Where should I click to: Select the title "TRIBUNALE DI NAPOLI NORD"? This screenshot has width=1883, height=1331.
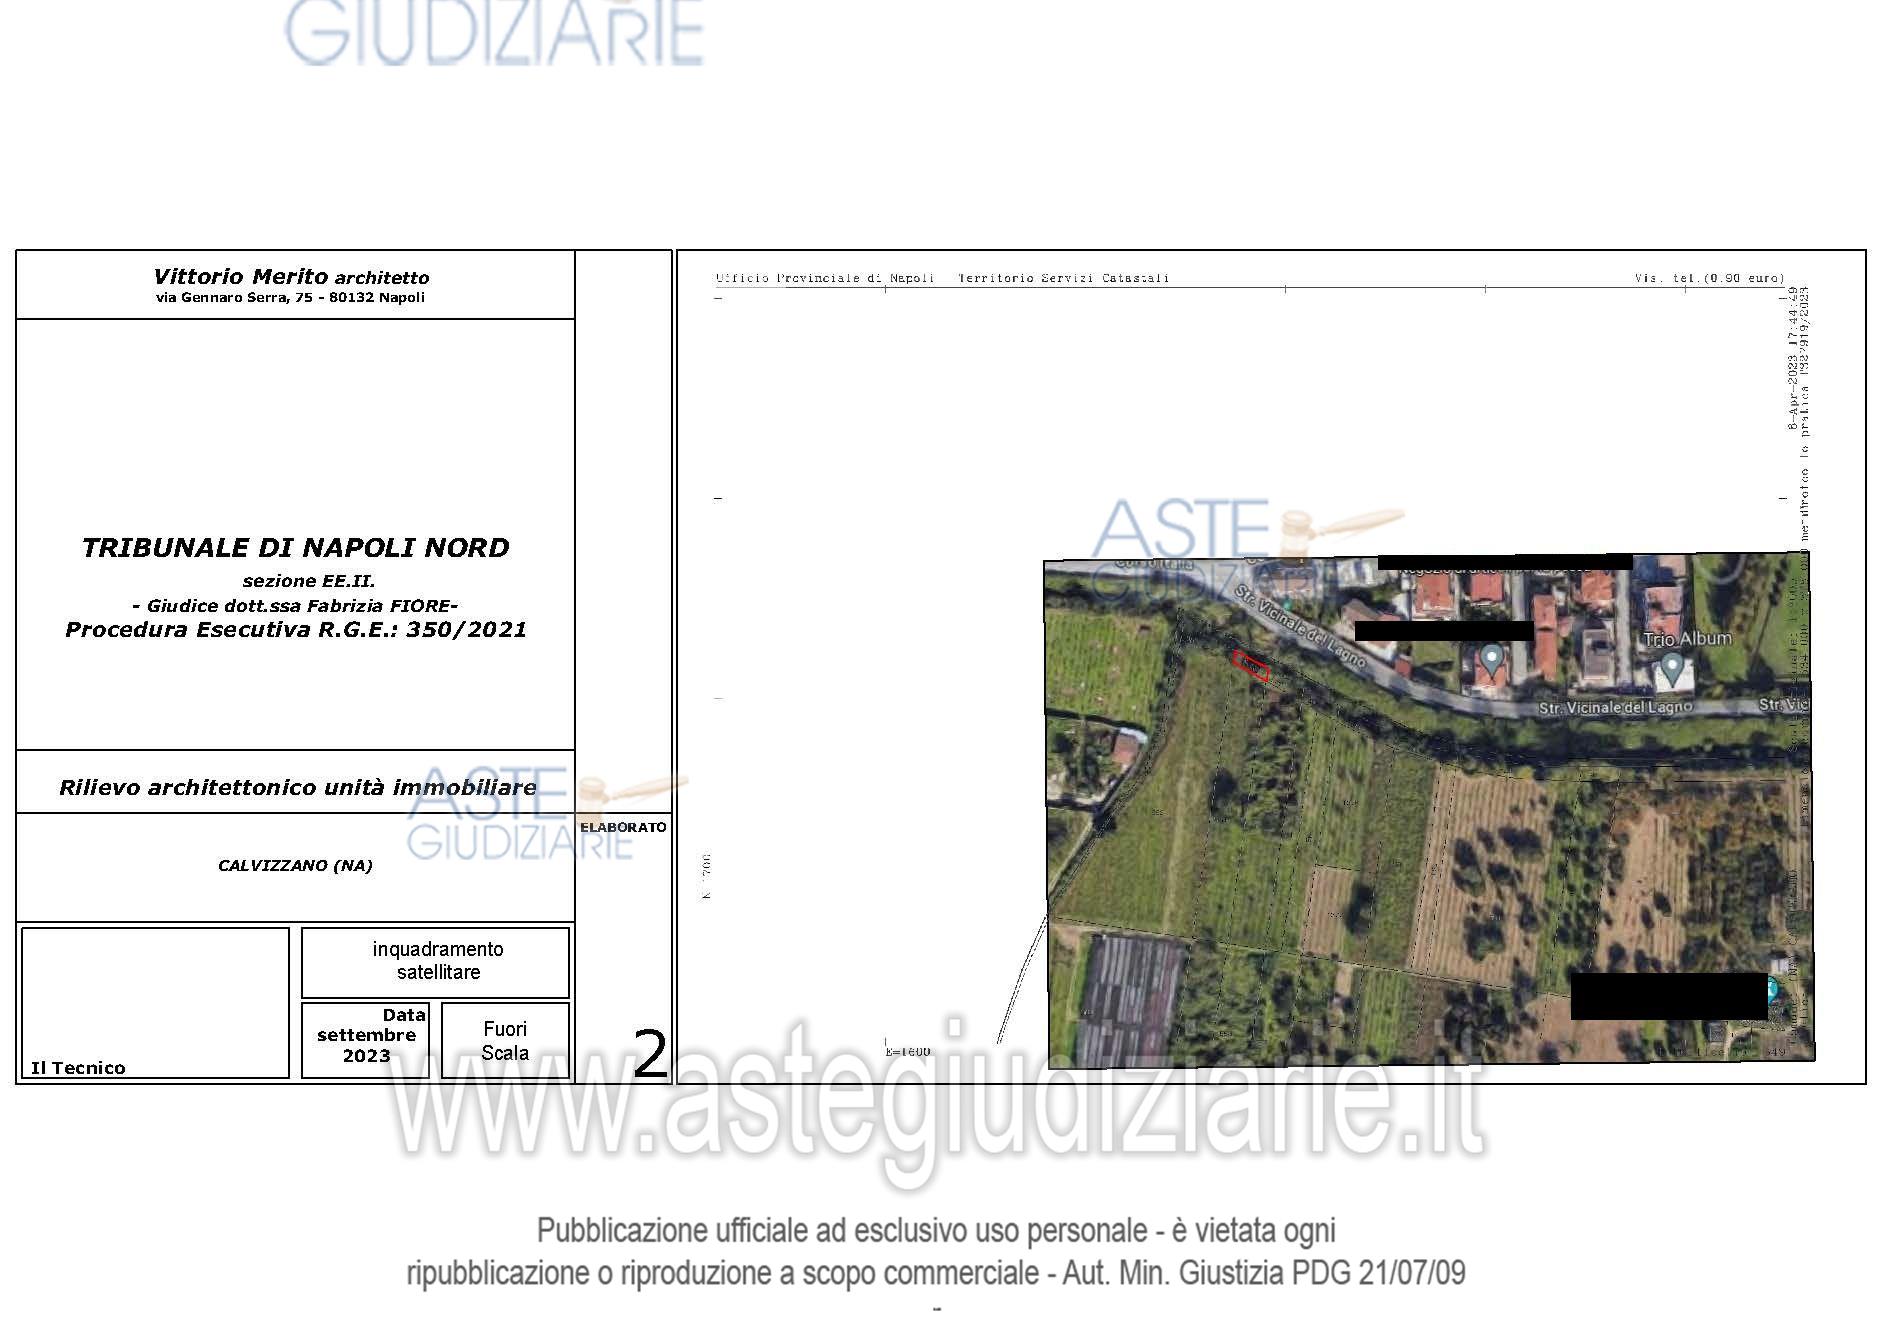295,548
